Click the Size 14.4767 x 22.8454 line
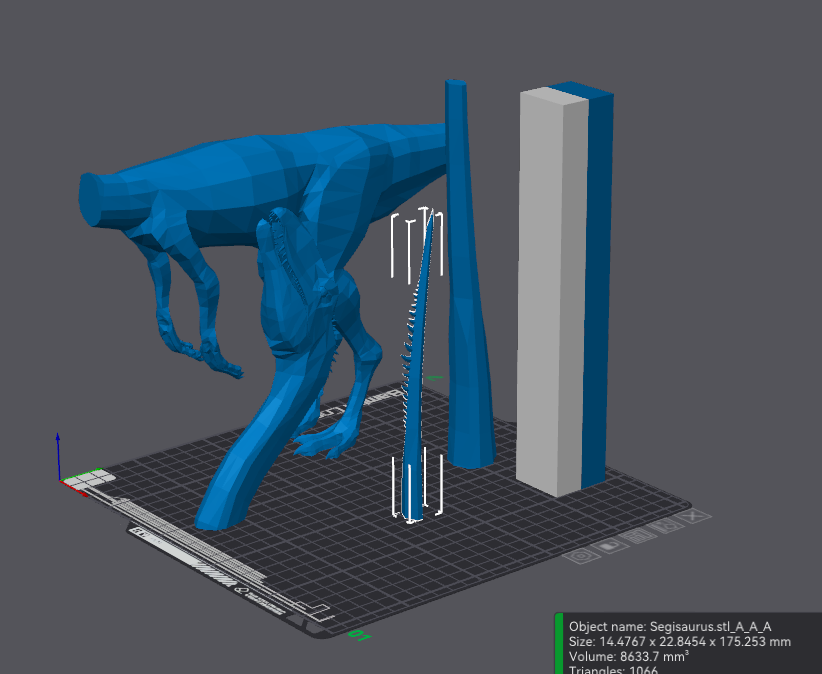The image size is (822, 674). (x=679, y=642)
